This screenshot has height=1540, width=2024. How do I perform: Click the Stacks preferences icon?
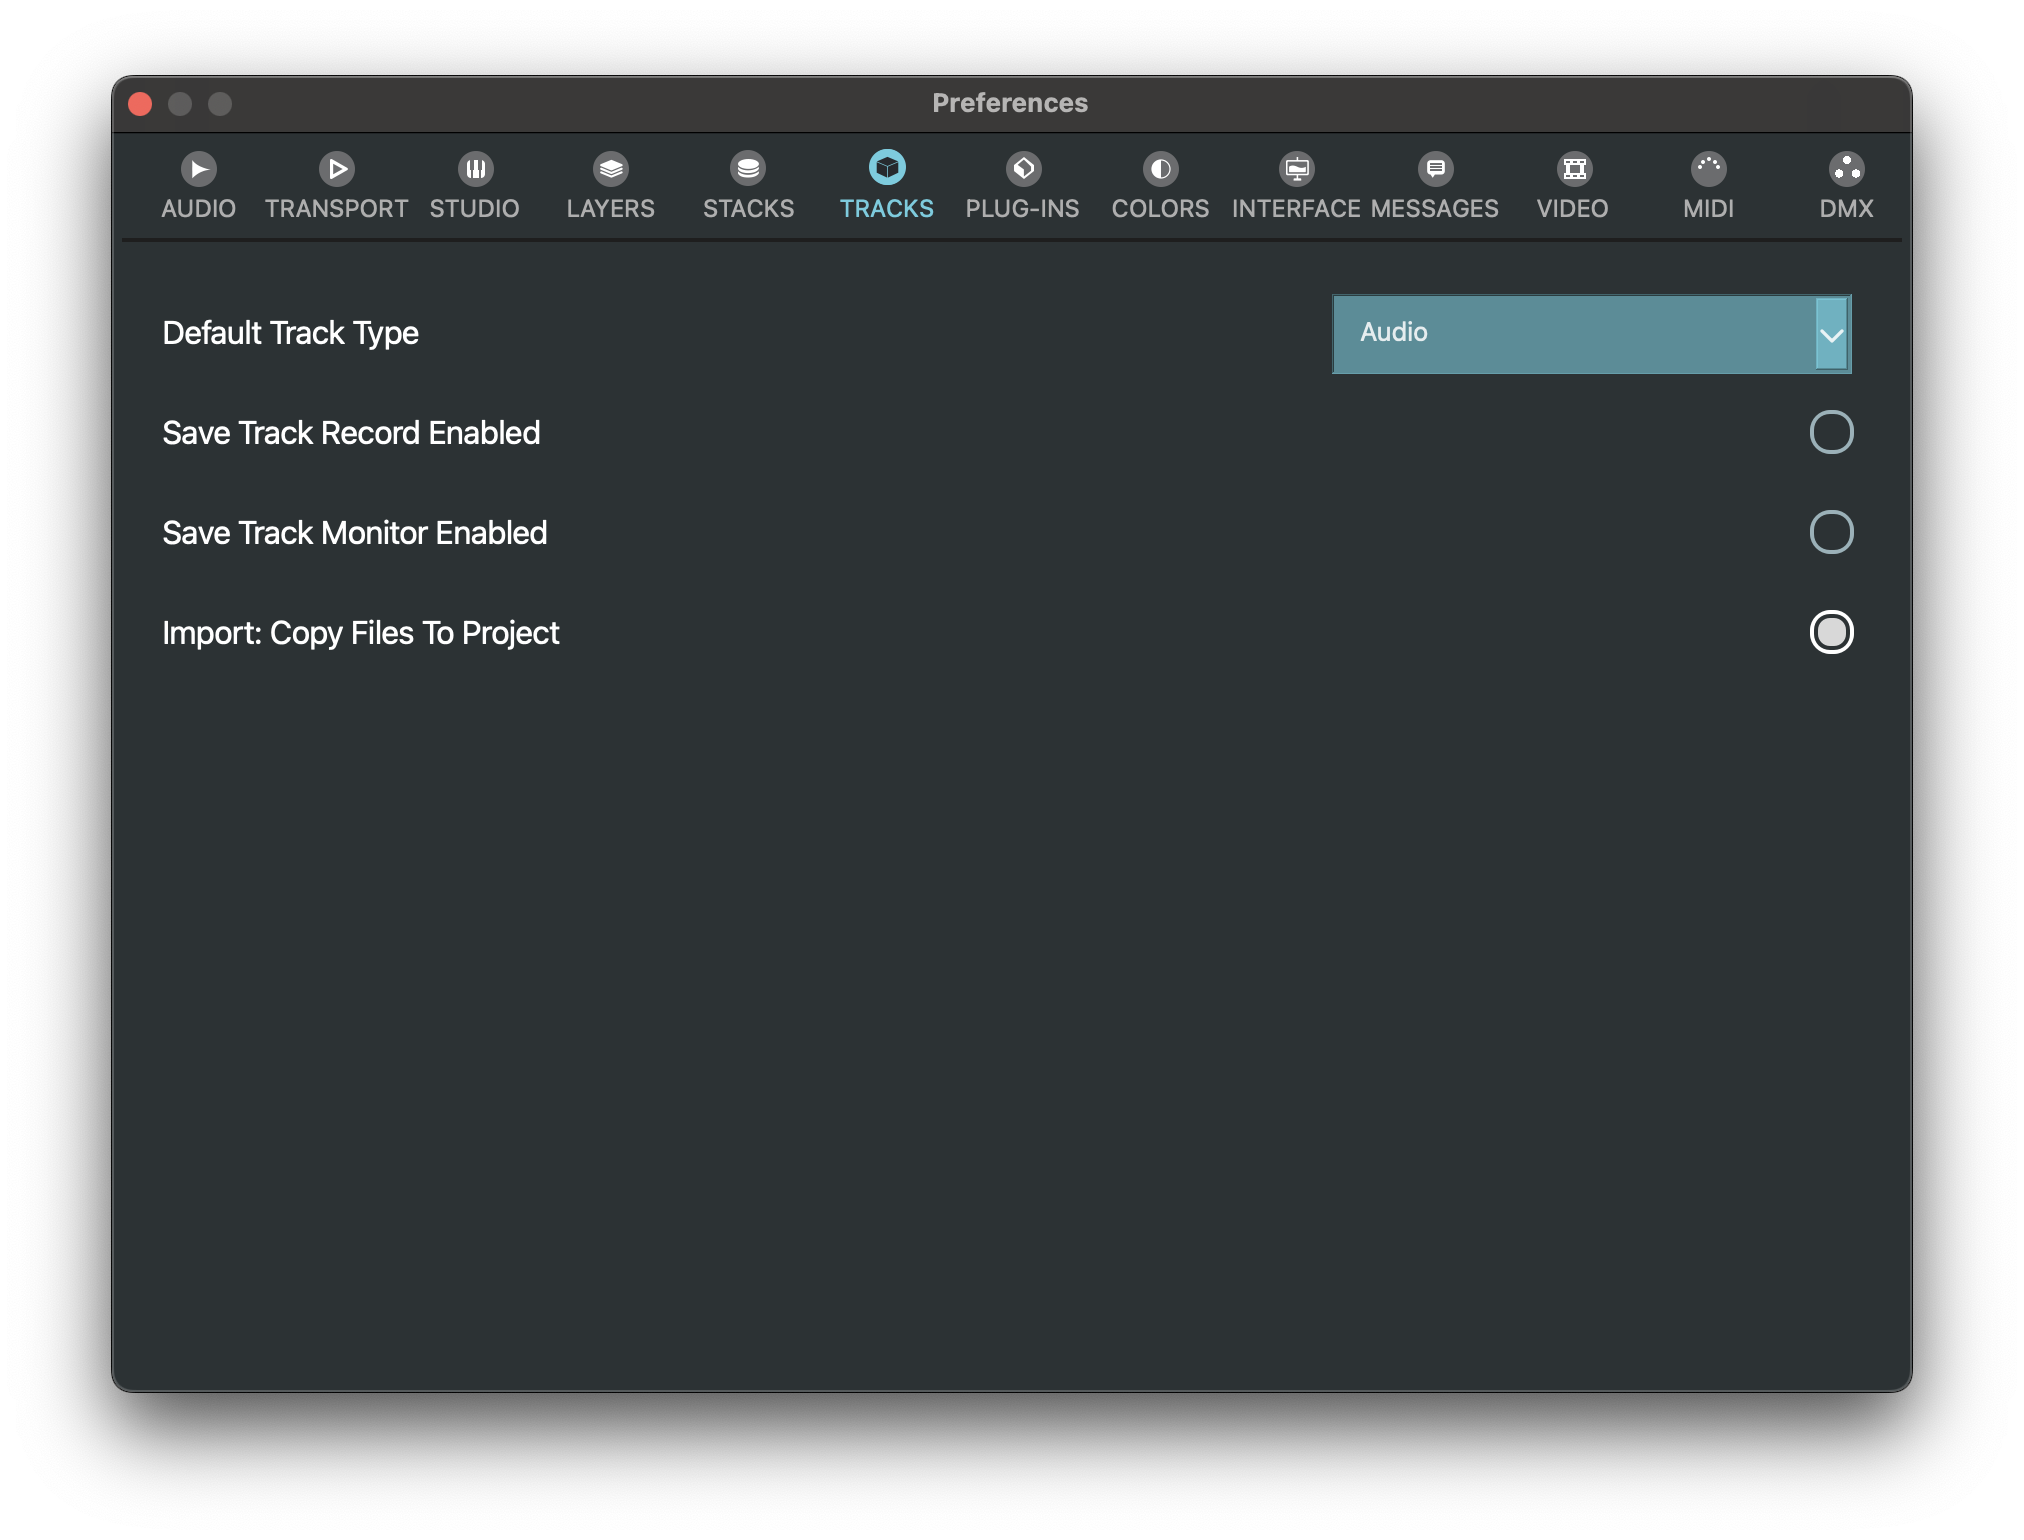click(748, 169)
